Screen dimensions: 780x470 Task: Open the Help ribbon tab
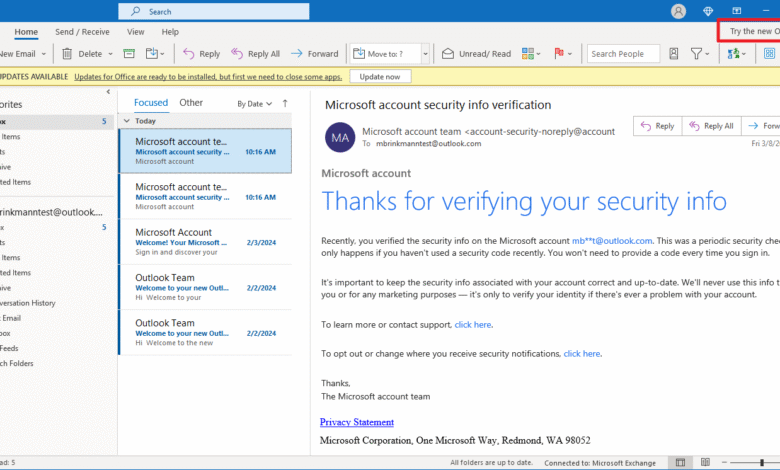click(x=170, y=32)
